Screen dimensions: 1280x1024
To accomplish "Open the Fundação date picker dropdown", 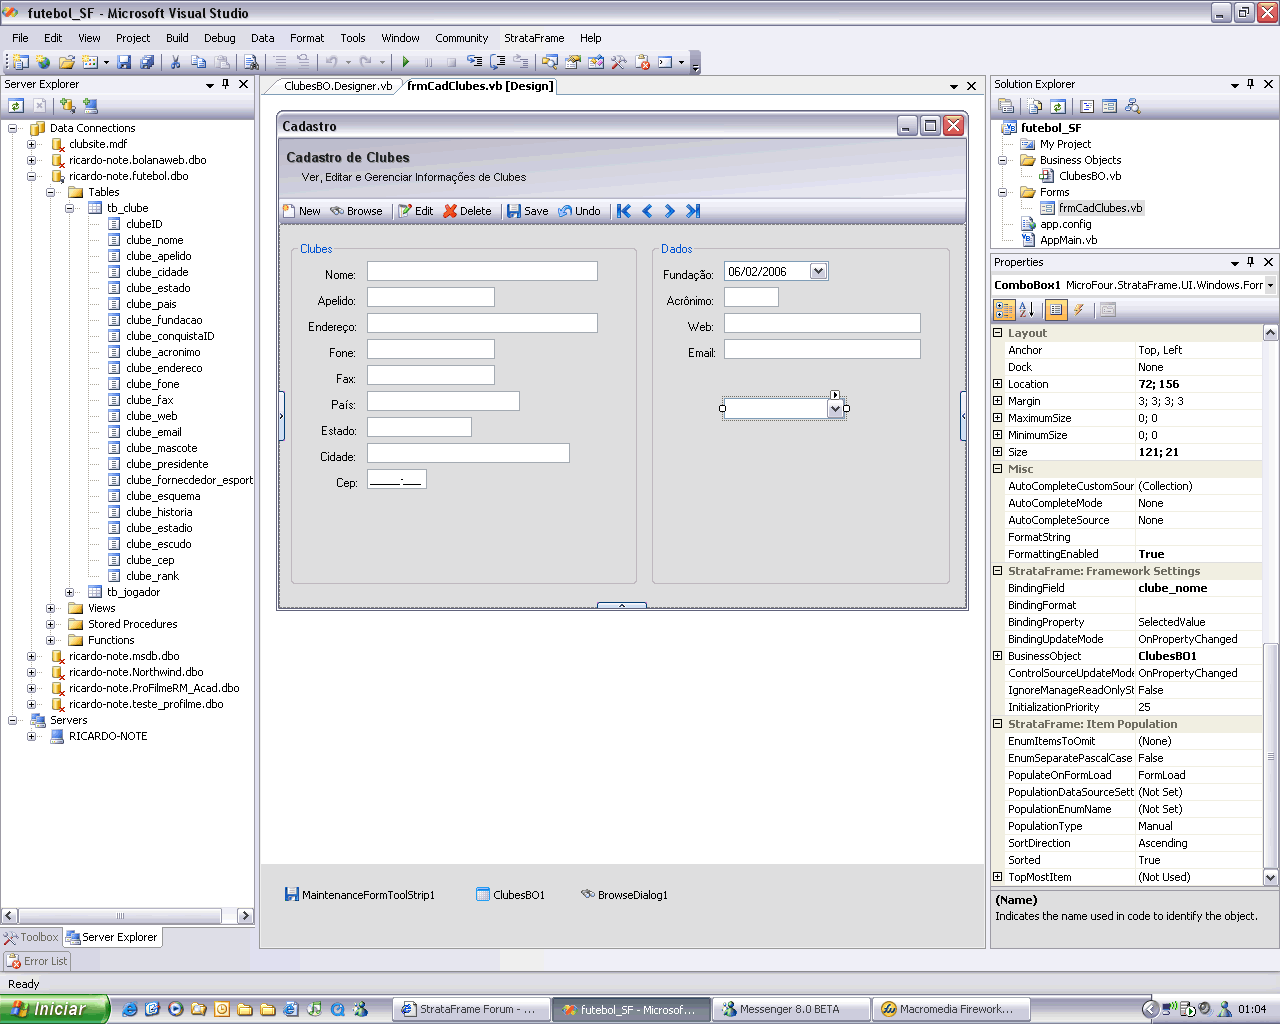I will click(818, 271).
